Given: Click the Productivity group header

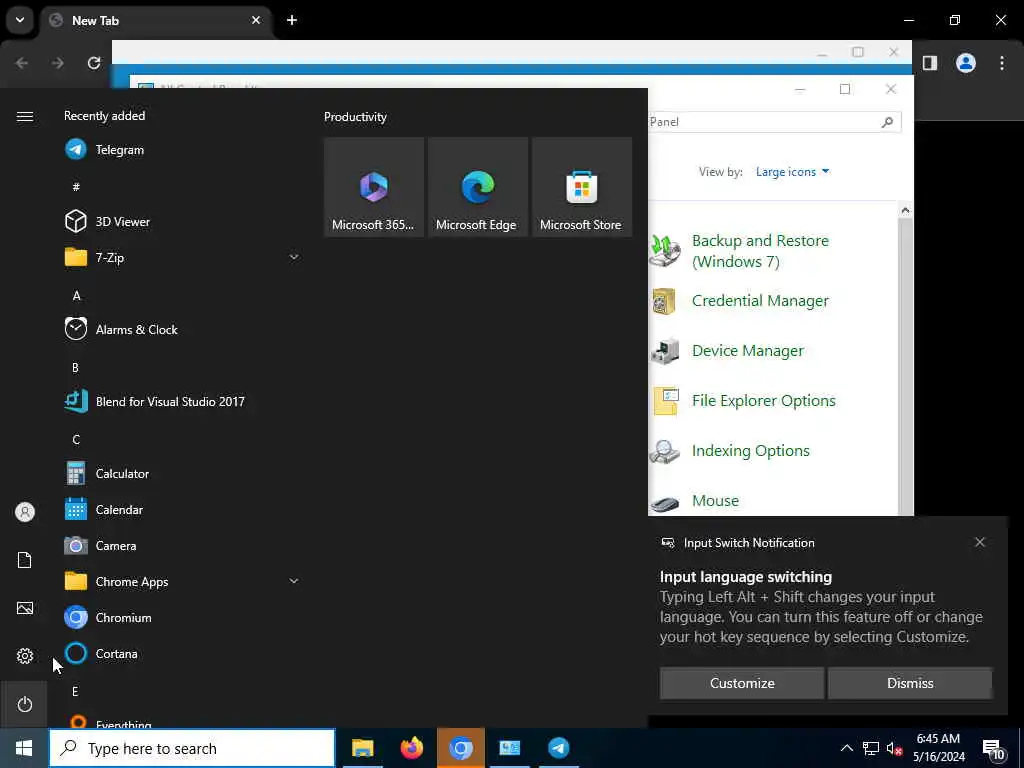Looking at the screenshot, I should (x=355, y=117).
